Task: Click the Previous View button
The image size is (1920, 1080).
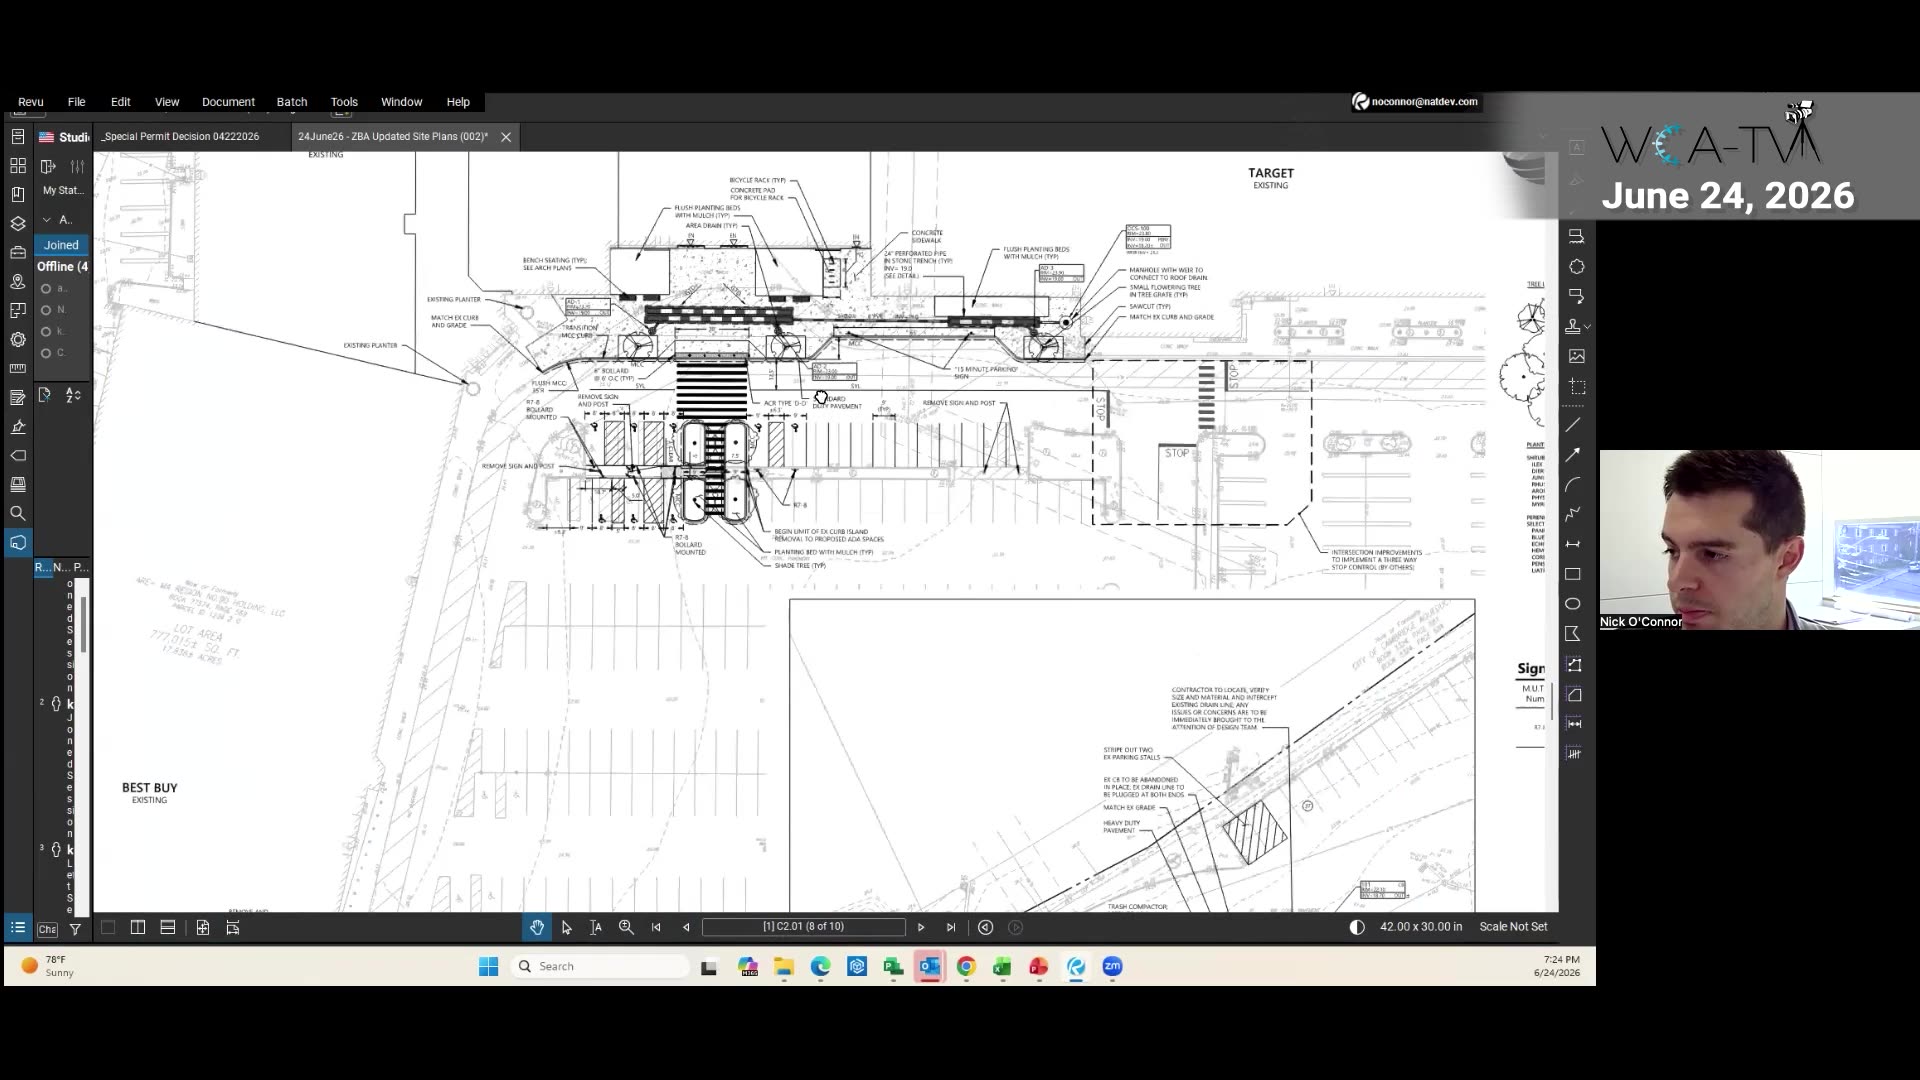Action: pos(985,927)
